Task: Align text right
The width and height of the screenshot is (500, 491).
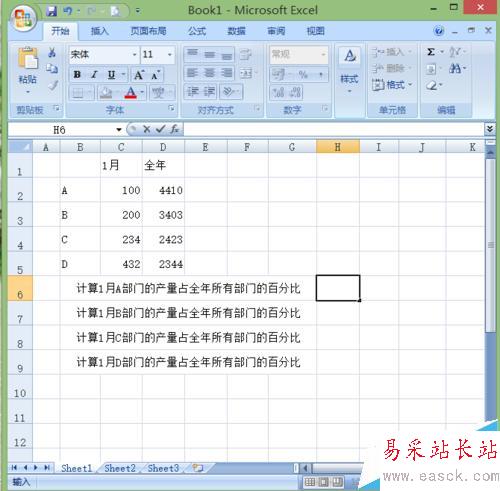Action: [227, 73]
